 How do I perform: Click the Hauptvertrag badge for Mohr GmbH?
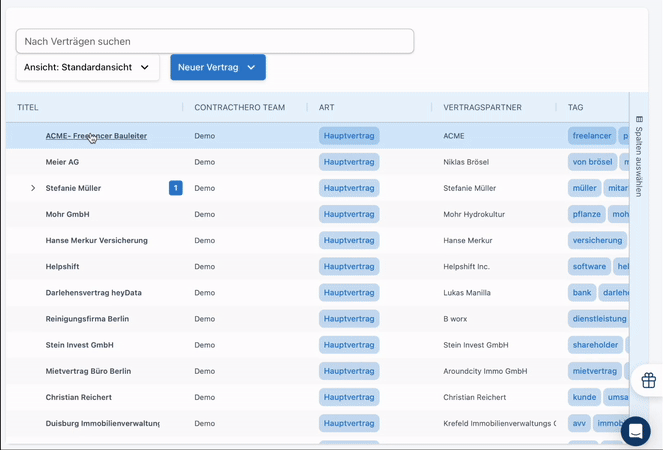pos(349,214)
